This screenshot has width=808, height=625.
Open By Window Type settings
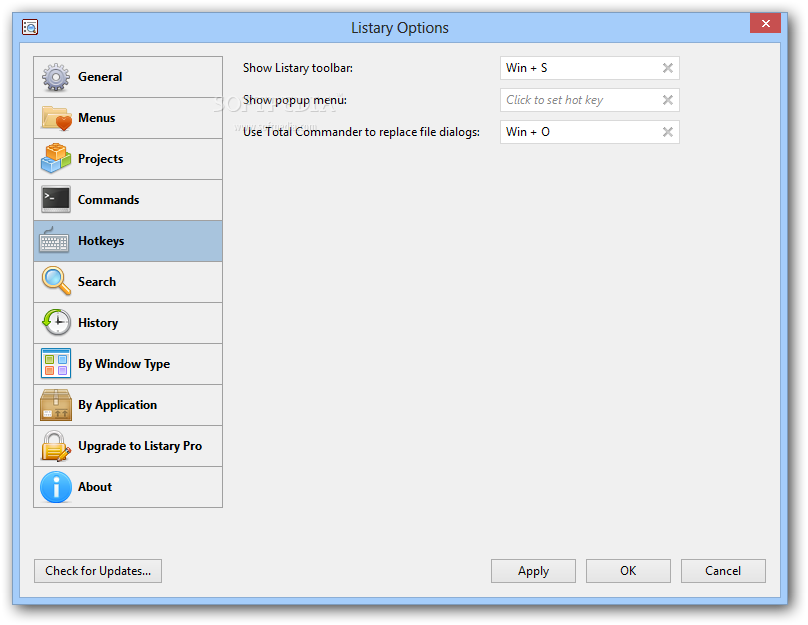click(128, 364)
